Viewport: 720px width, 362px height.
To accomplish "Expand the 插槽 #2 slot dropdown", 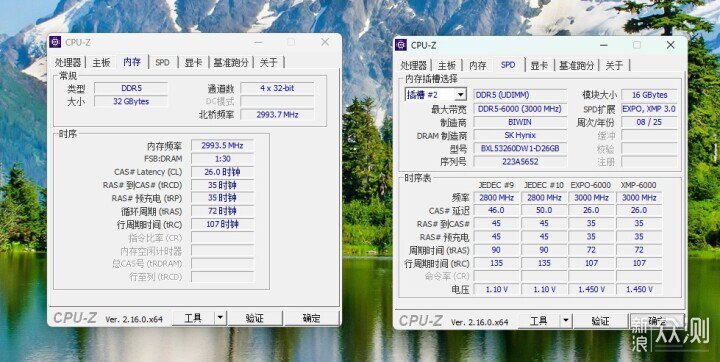I will tap(460, 95).
